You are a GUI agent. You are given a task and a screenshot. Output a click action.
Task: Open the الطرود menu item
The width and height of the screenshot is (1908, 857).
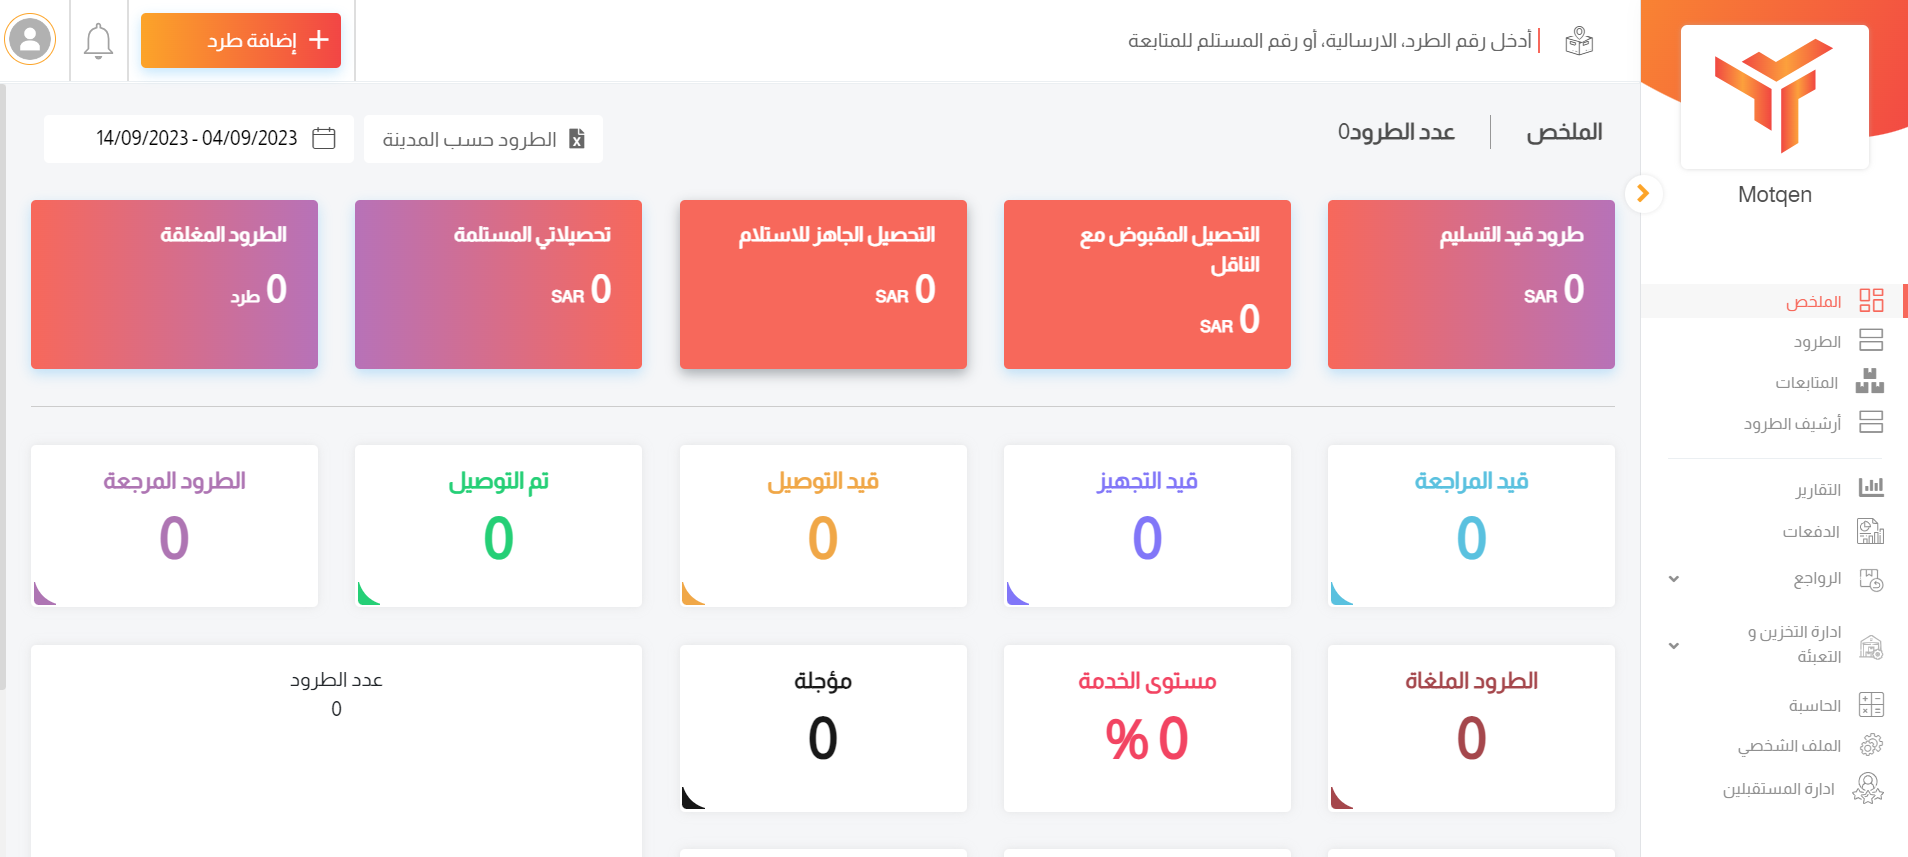pyautogui.click(x=1817, y=342)
